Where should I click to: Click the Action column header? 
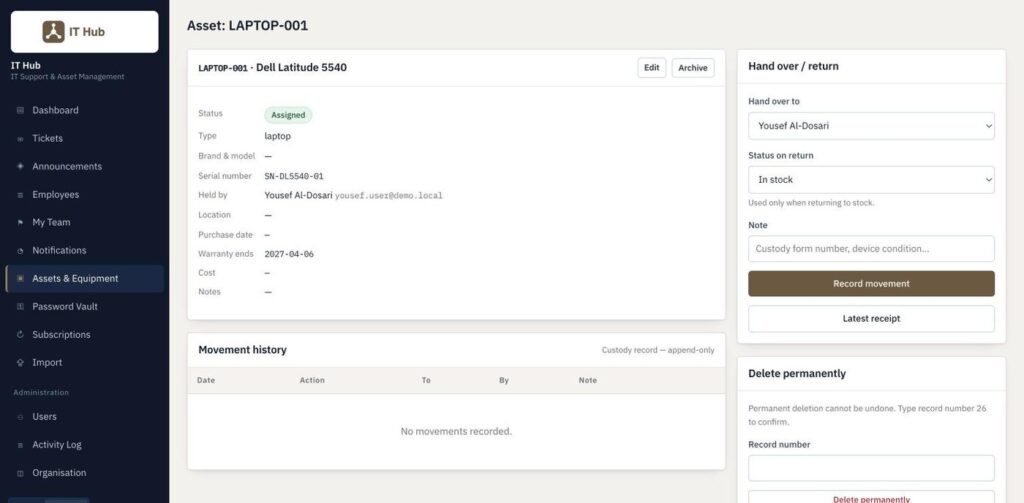tap(312, 380)
